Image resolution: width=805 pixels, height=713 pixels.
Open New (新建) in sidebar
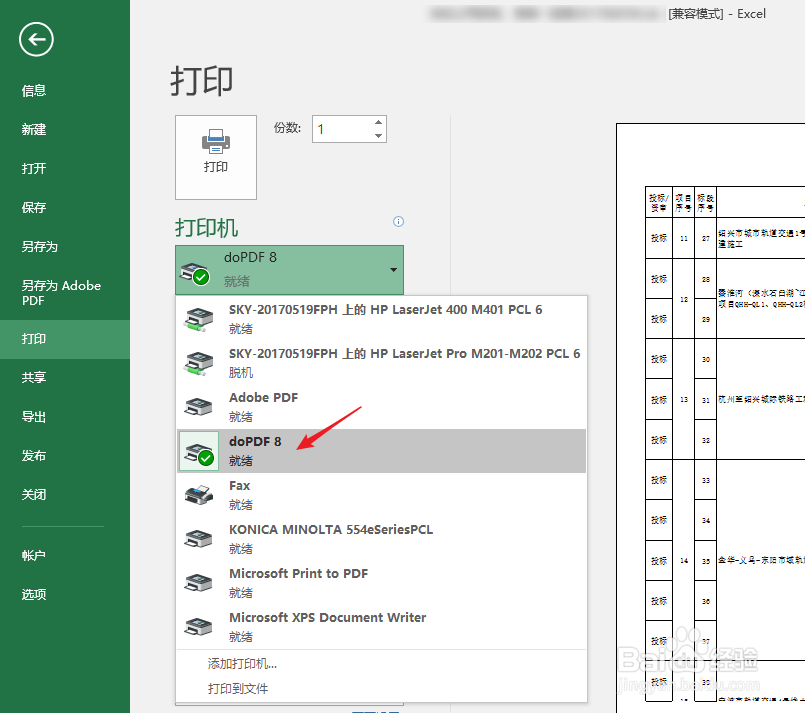pos(34,129)
